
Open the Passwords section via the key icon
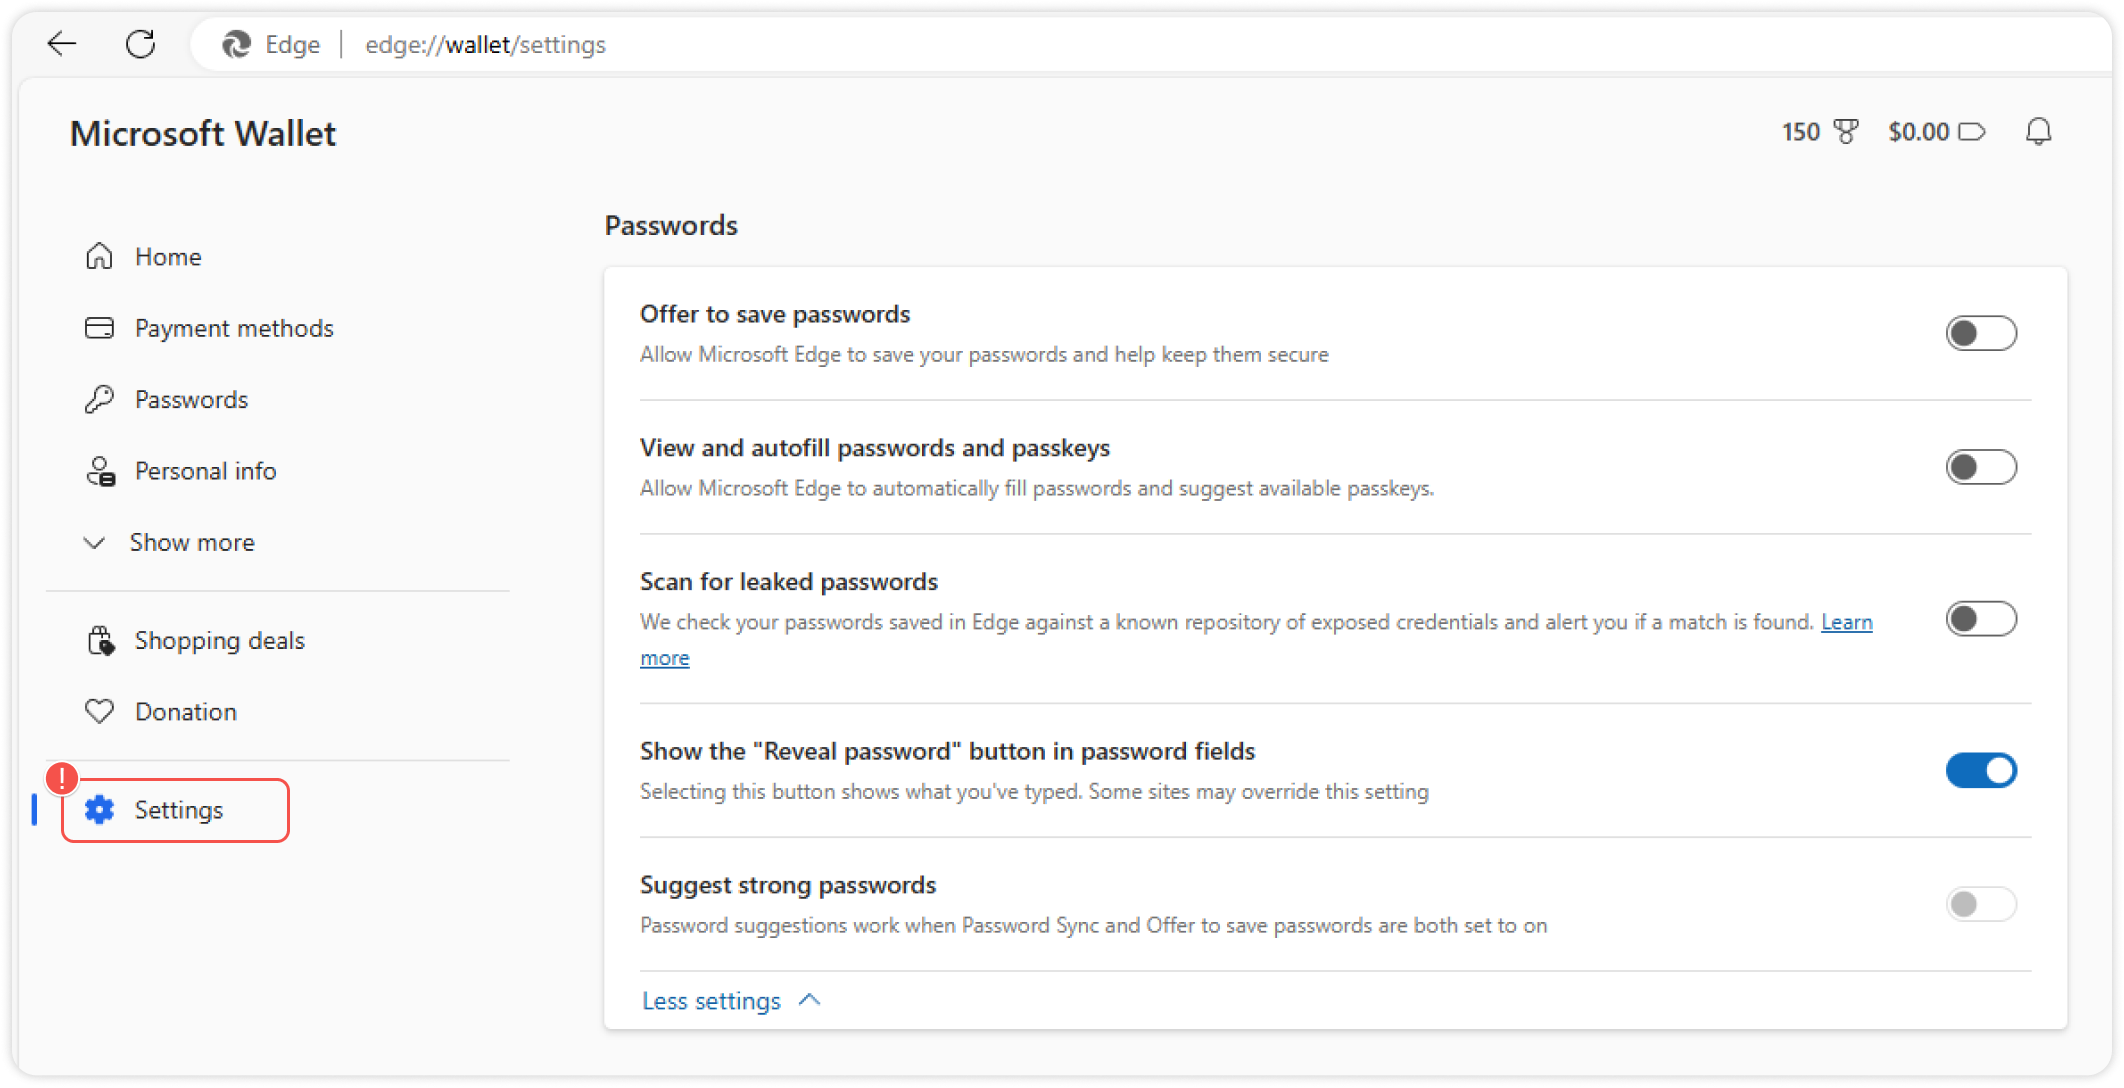click(99, 399)
